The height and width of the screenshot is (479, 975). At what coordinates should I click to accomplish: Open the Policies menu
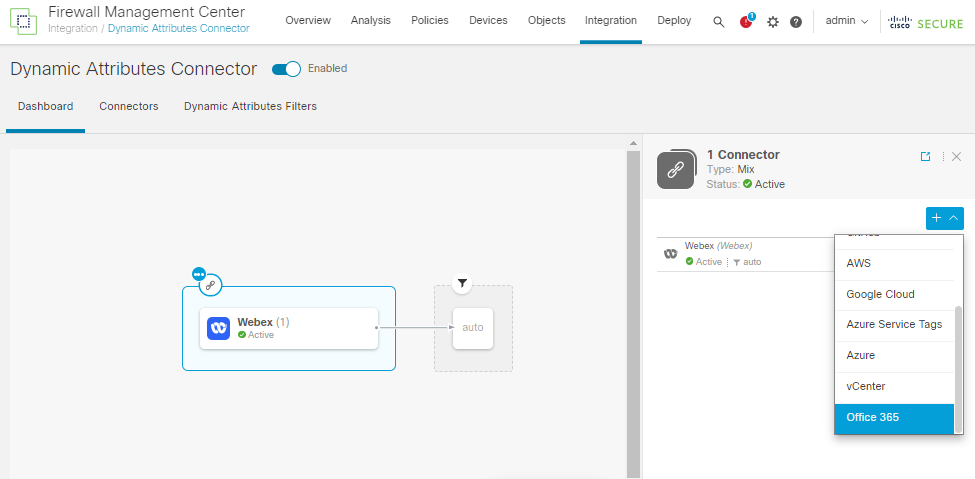tap(430, 21)
